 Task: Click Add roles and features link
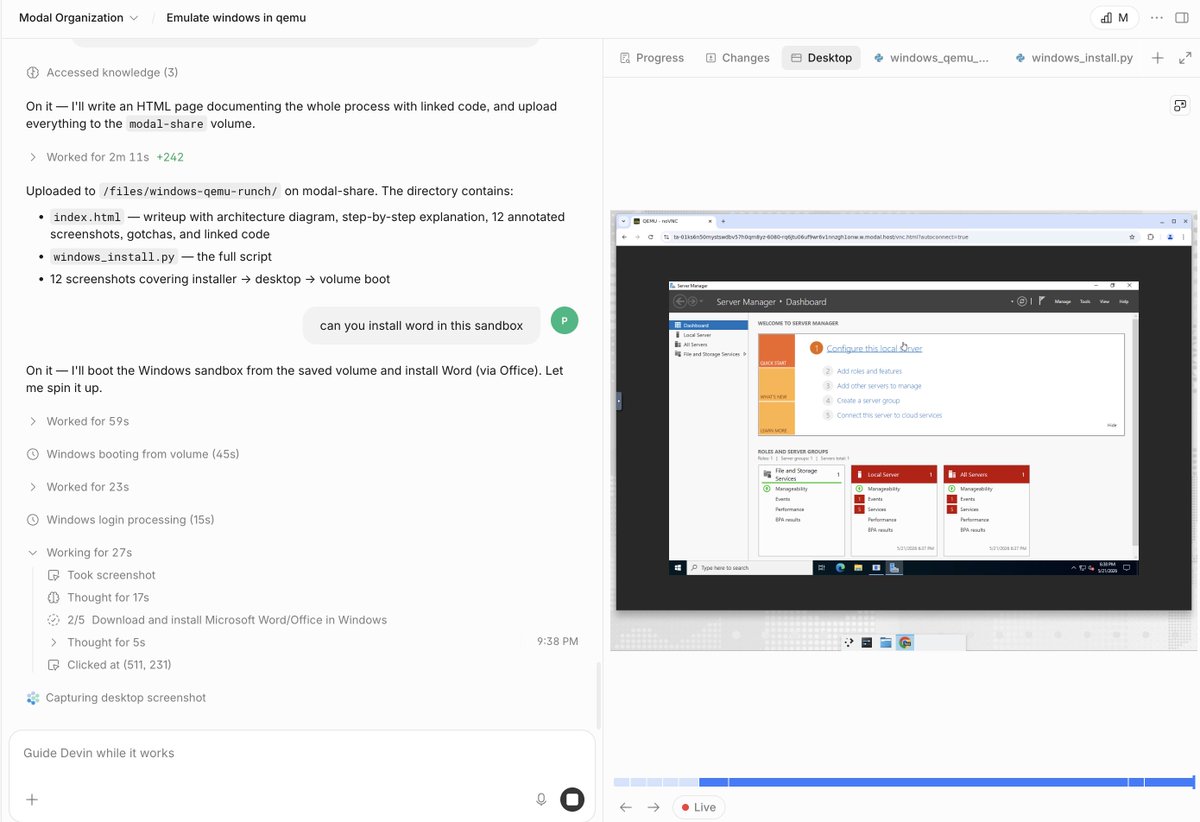coord(869,371)
